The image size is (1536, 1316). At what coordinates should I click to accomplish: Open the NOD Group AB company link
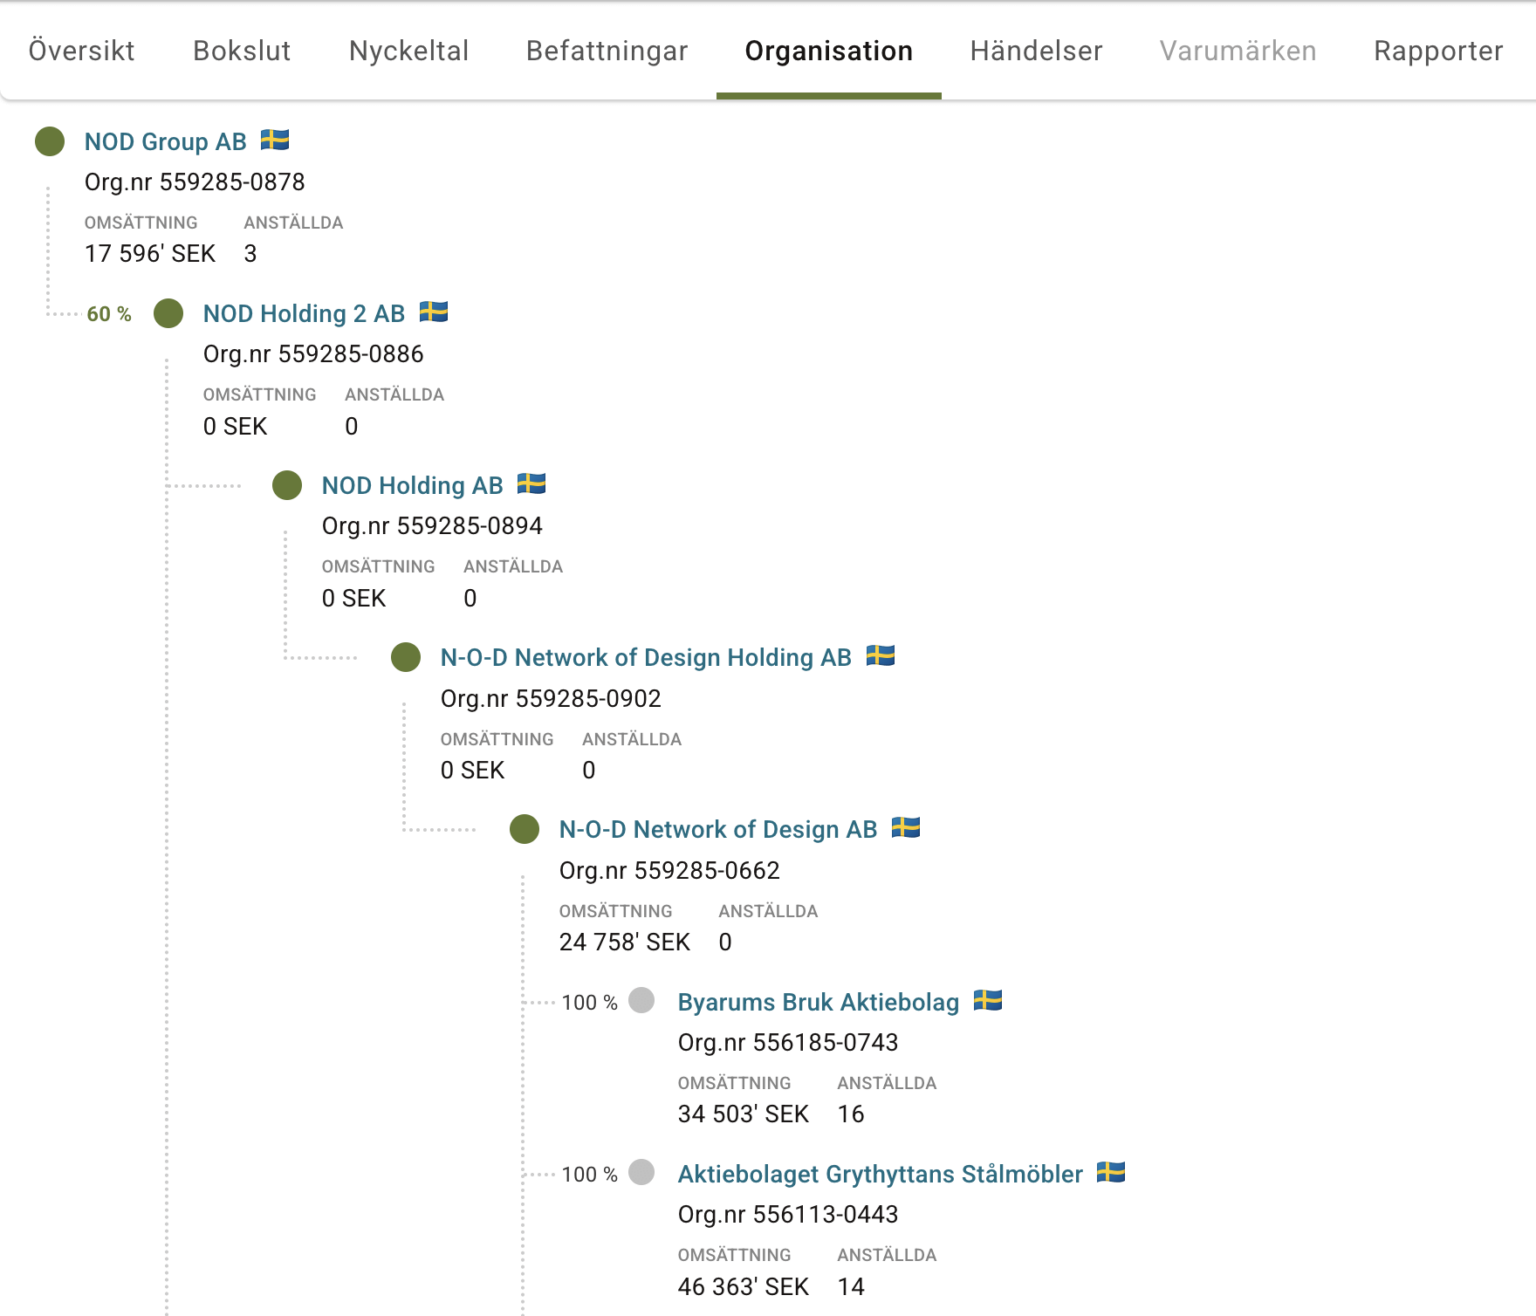point(165,142)
